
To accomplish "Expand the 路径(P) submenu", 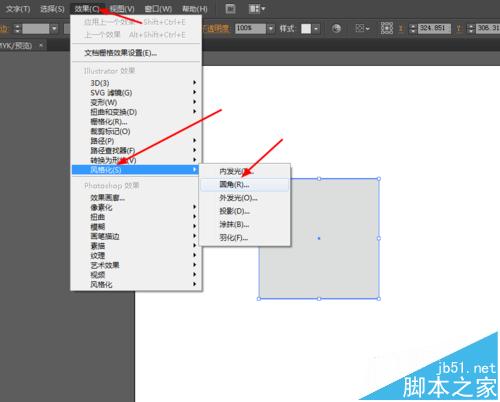I will pyautogui.click(x=136, y=141).
